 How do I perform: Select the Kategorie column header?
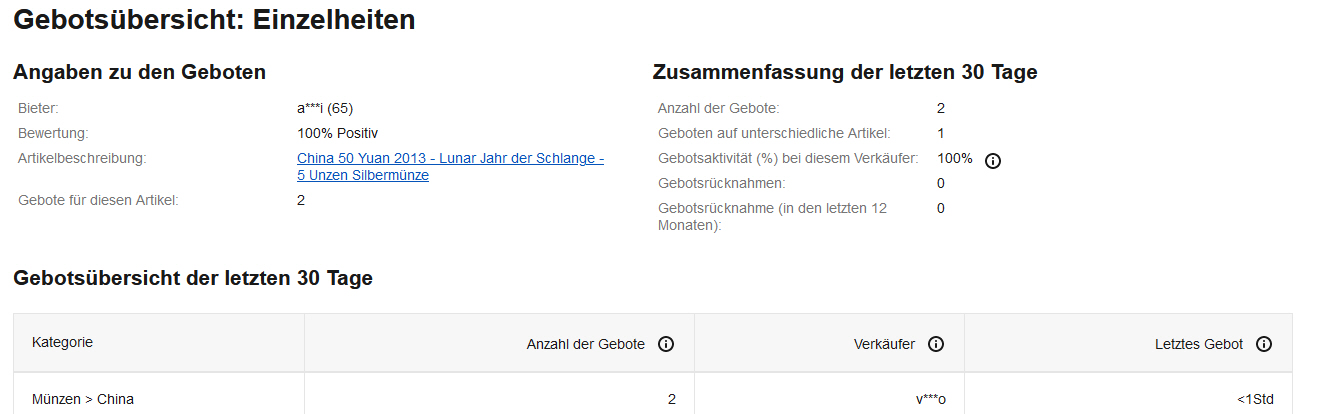(62, 343)
